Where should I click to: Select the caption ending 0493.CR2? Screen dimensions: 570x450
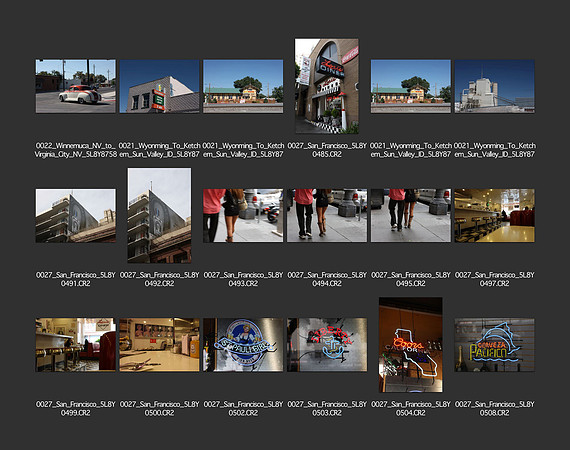(243, 279)
